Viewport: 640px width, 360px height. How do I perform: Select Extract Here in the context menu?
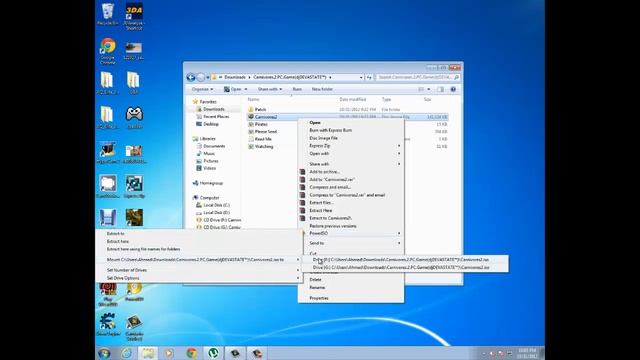pyautogui.click(x=320, y=211)
